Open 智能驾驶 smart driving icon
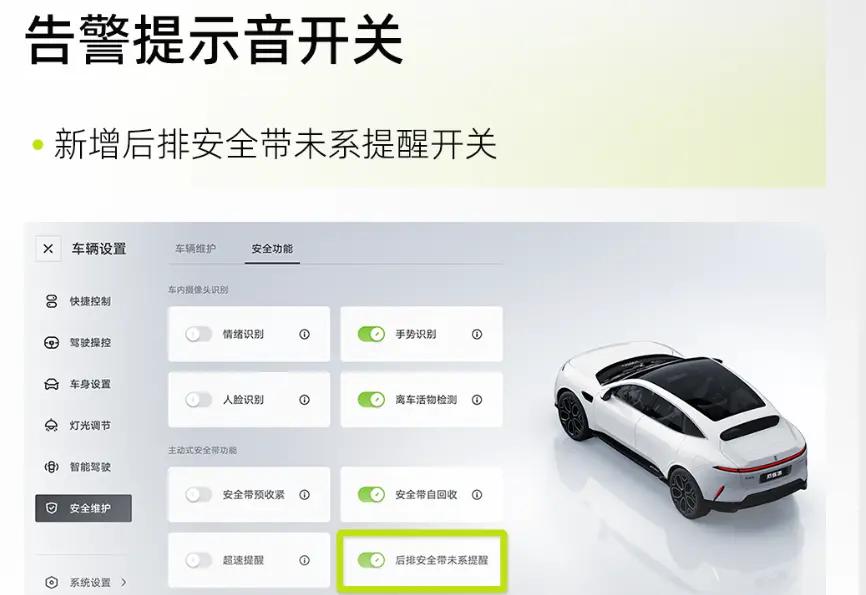866x595 pixels. point(51,467)
